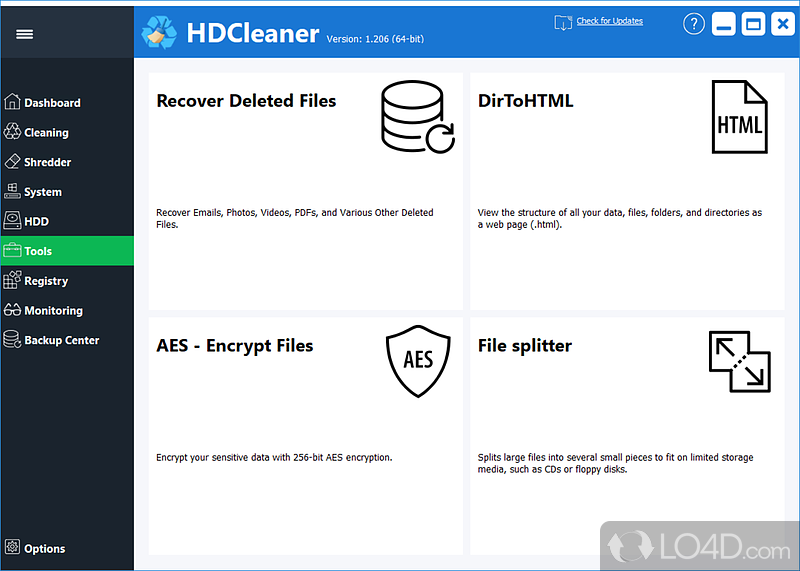
Task: Click the System computer icon
Action: click(x=12, y=191)
